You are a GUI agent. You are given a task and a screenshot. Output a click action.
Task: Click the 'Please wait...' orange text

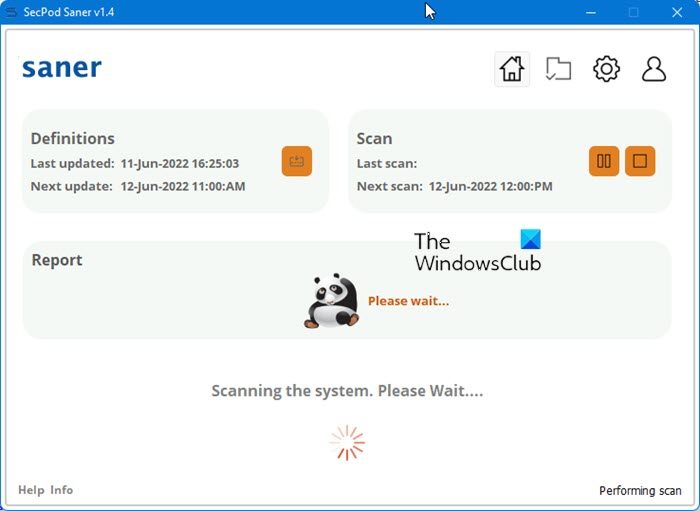click(x=408, y=301)
